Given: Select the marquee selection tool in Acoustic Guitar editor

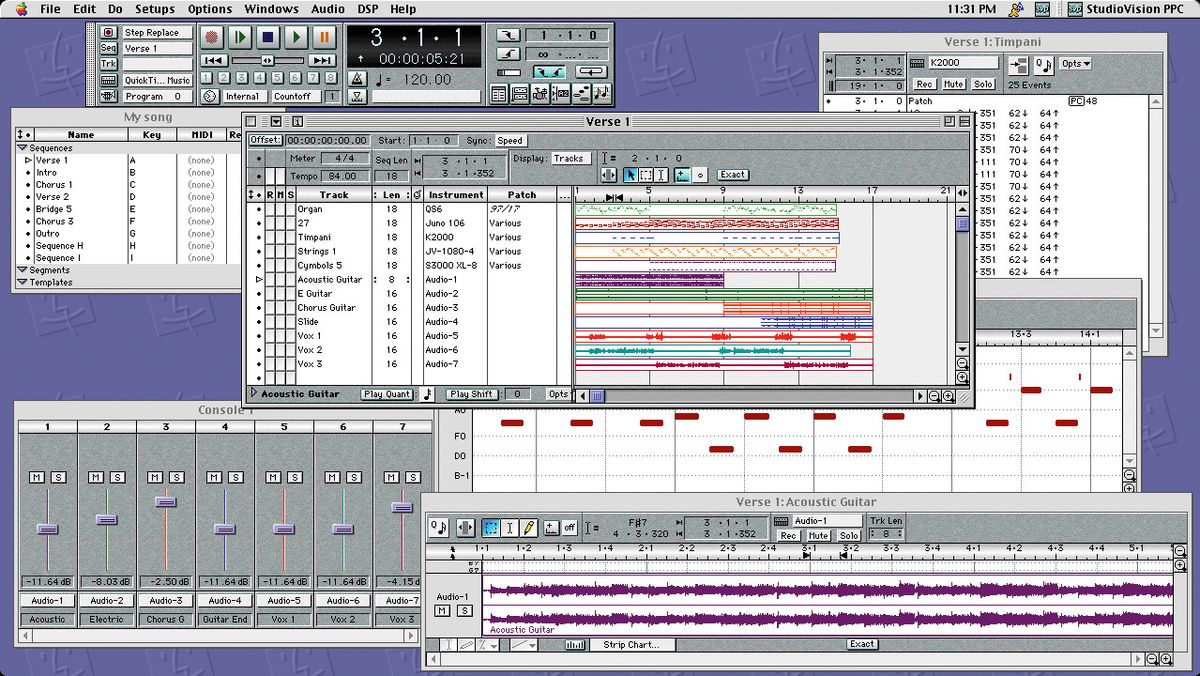Looking at the screenshot, I should point(490,528).
